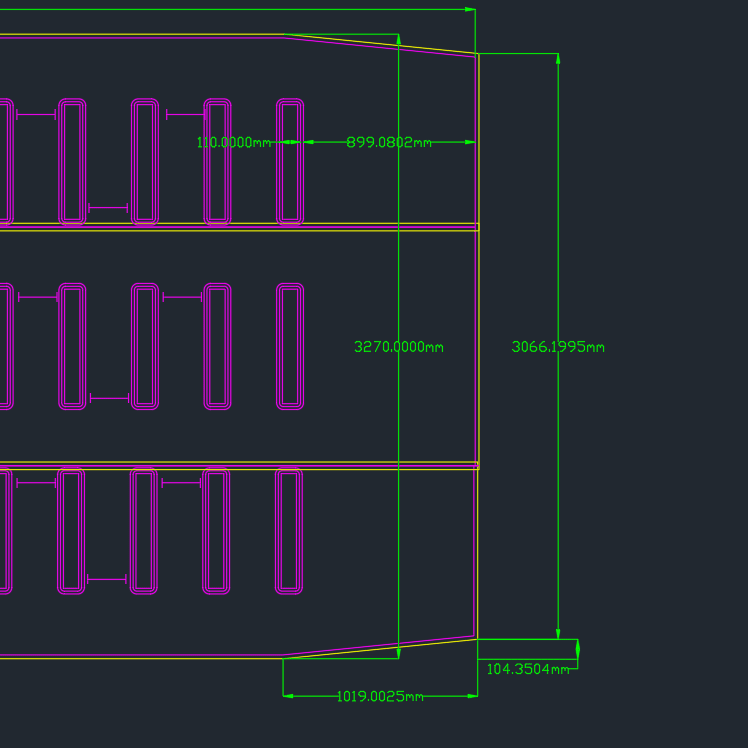
Task: Select the 1019.0025mm bottom dimension text
Action: tap(379, 696)
